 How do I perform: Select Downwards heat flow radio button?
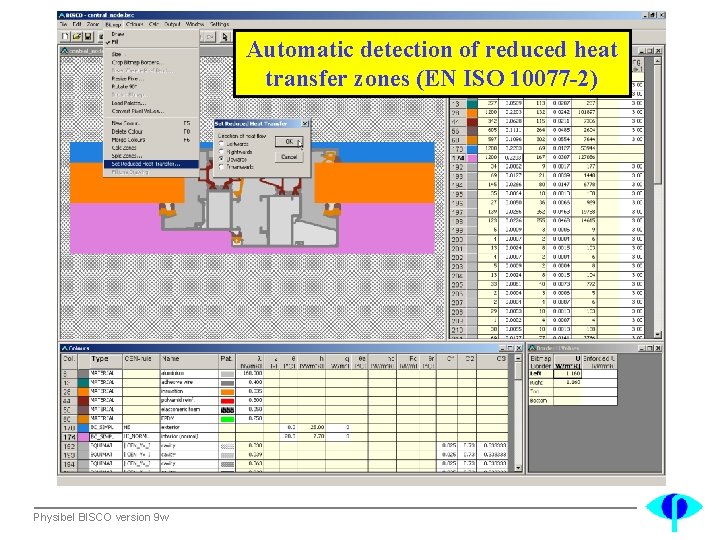[x=221, y=167]
